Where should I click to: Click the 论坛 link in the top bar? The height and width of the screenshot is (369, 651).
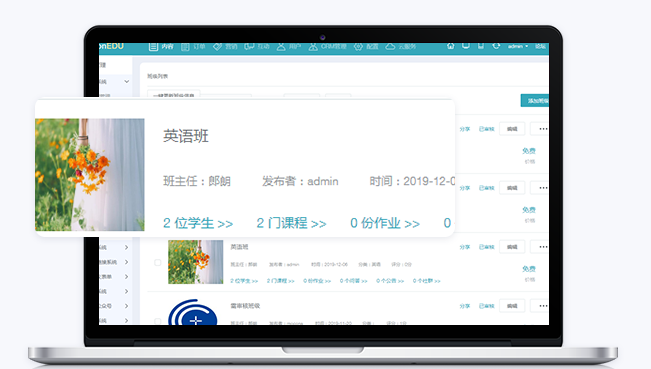tap(540, 46)
